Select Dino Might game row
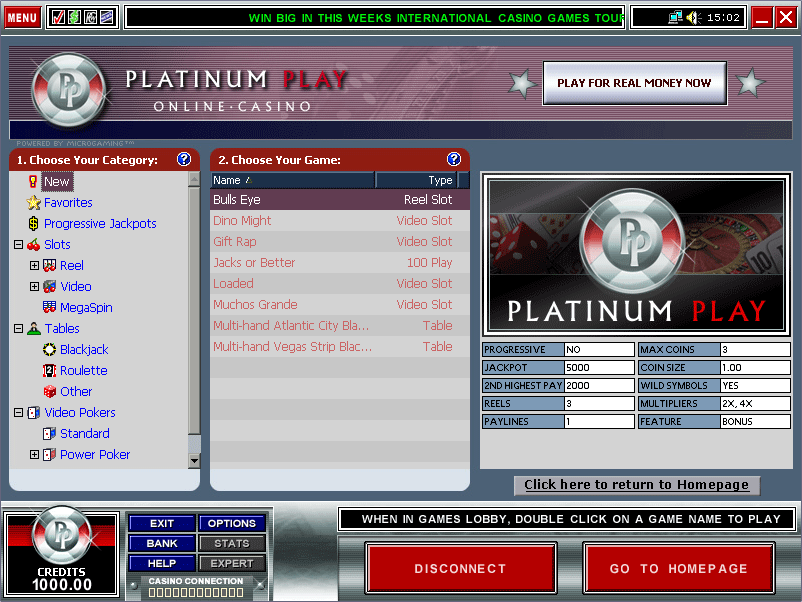The height and width of the screenshot is (602, 802). click(x=340, y=220)
